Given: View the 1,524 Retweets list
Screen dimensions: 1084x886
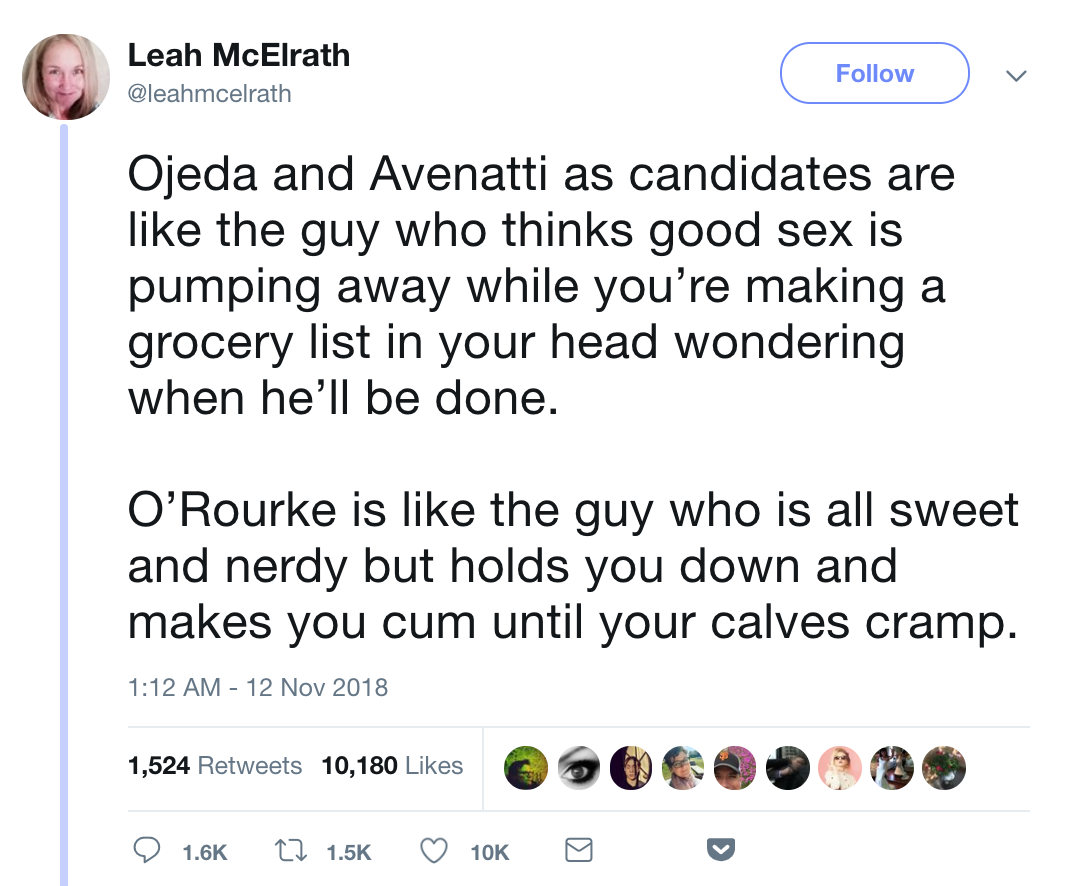Looking at the screenshot, I should (215, 766).
